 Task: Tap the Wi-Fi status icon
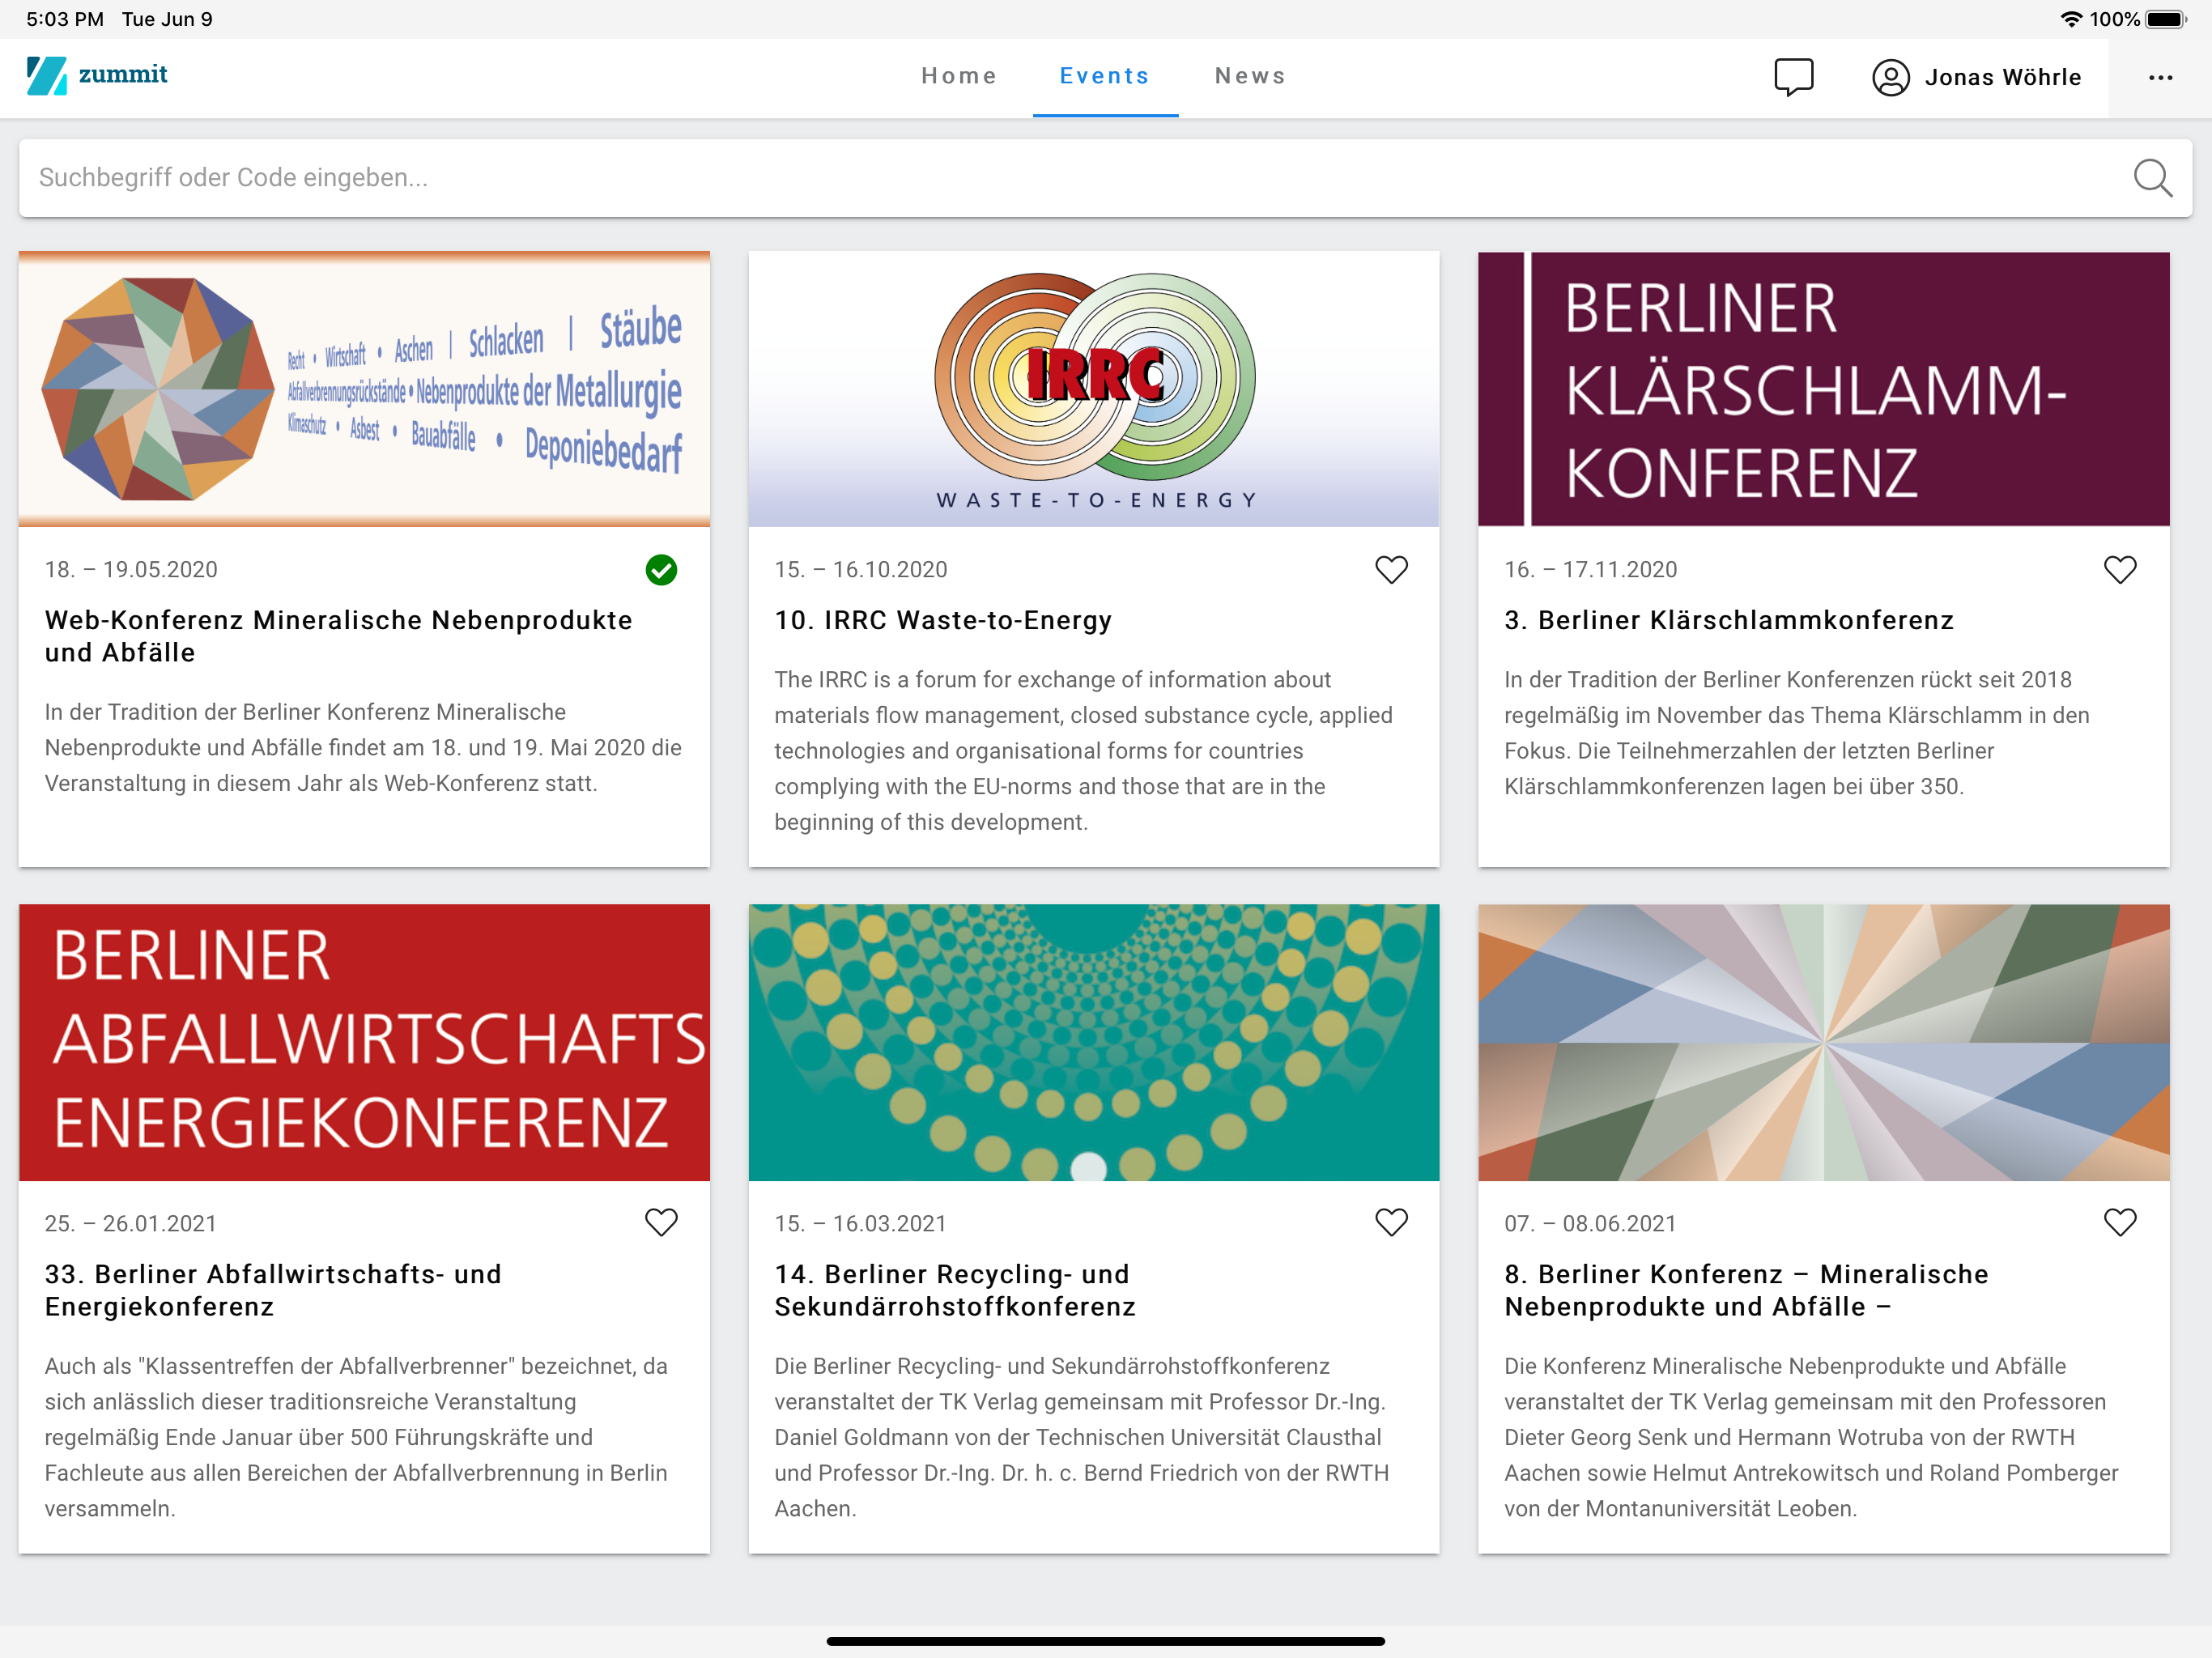(2071, 19)
